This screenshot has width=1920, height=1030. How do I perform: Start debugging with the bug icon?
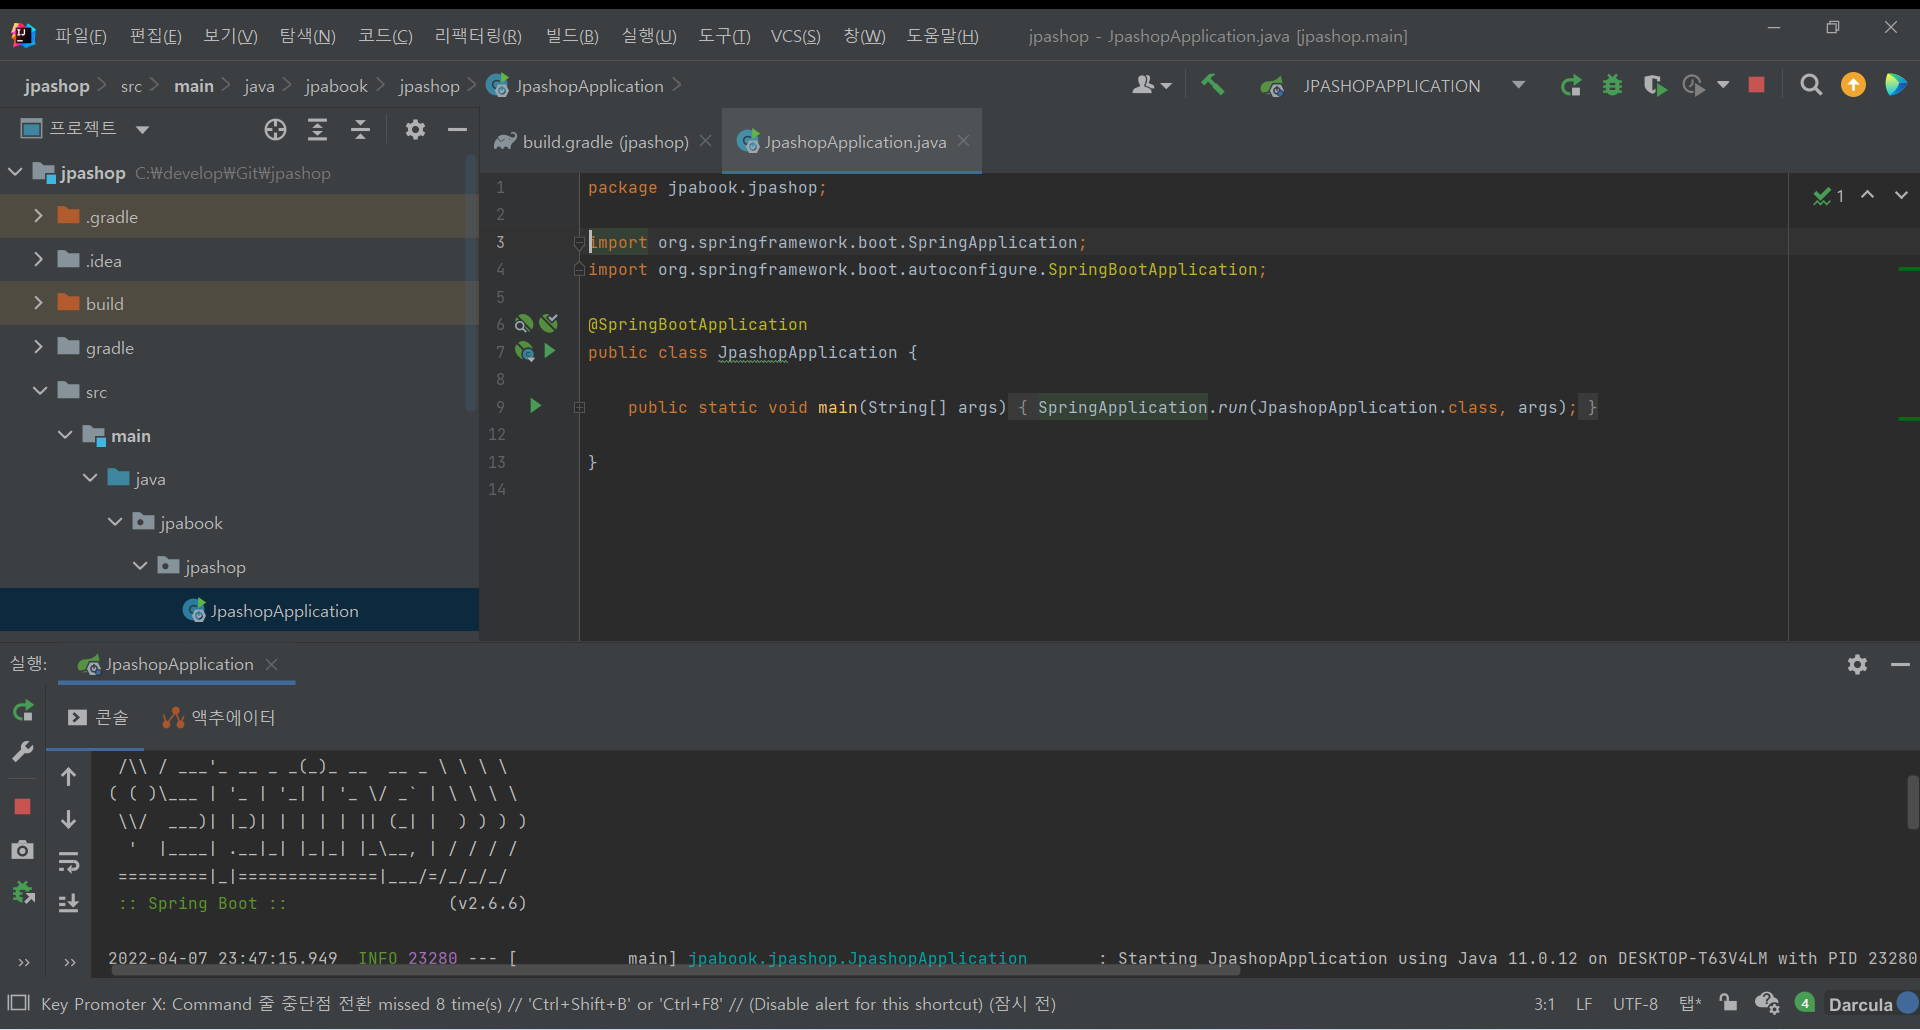click(1612, 86)
